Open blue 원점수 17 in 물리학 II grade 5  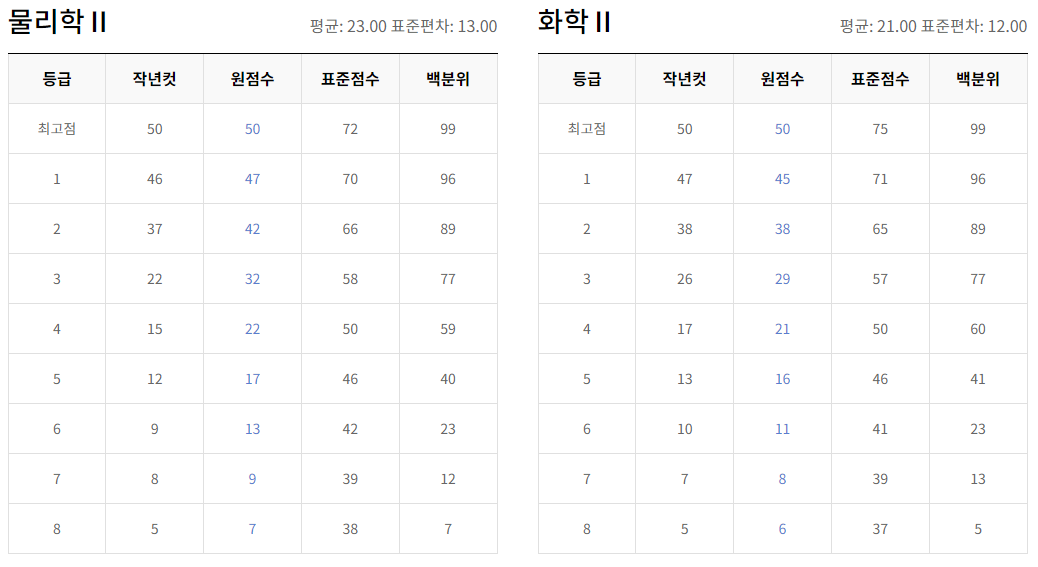(x=252, y=379)
